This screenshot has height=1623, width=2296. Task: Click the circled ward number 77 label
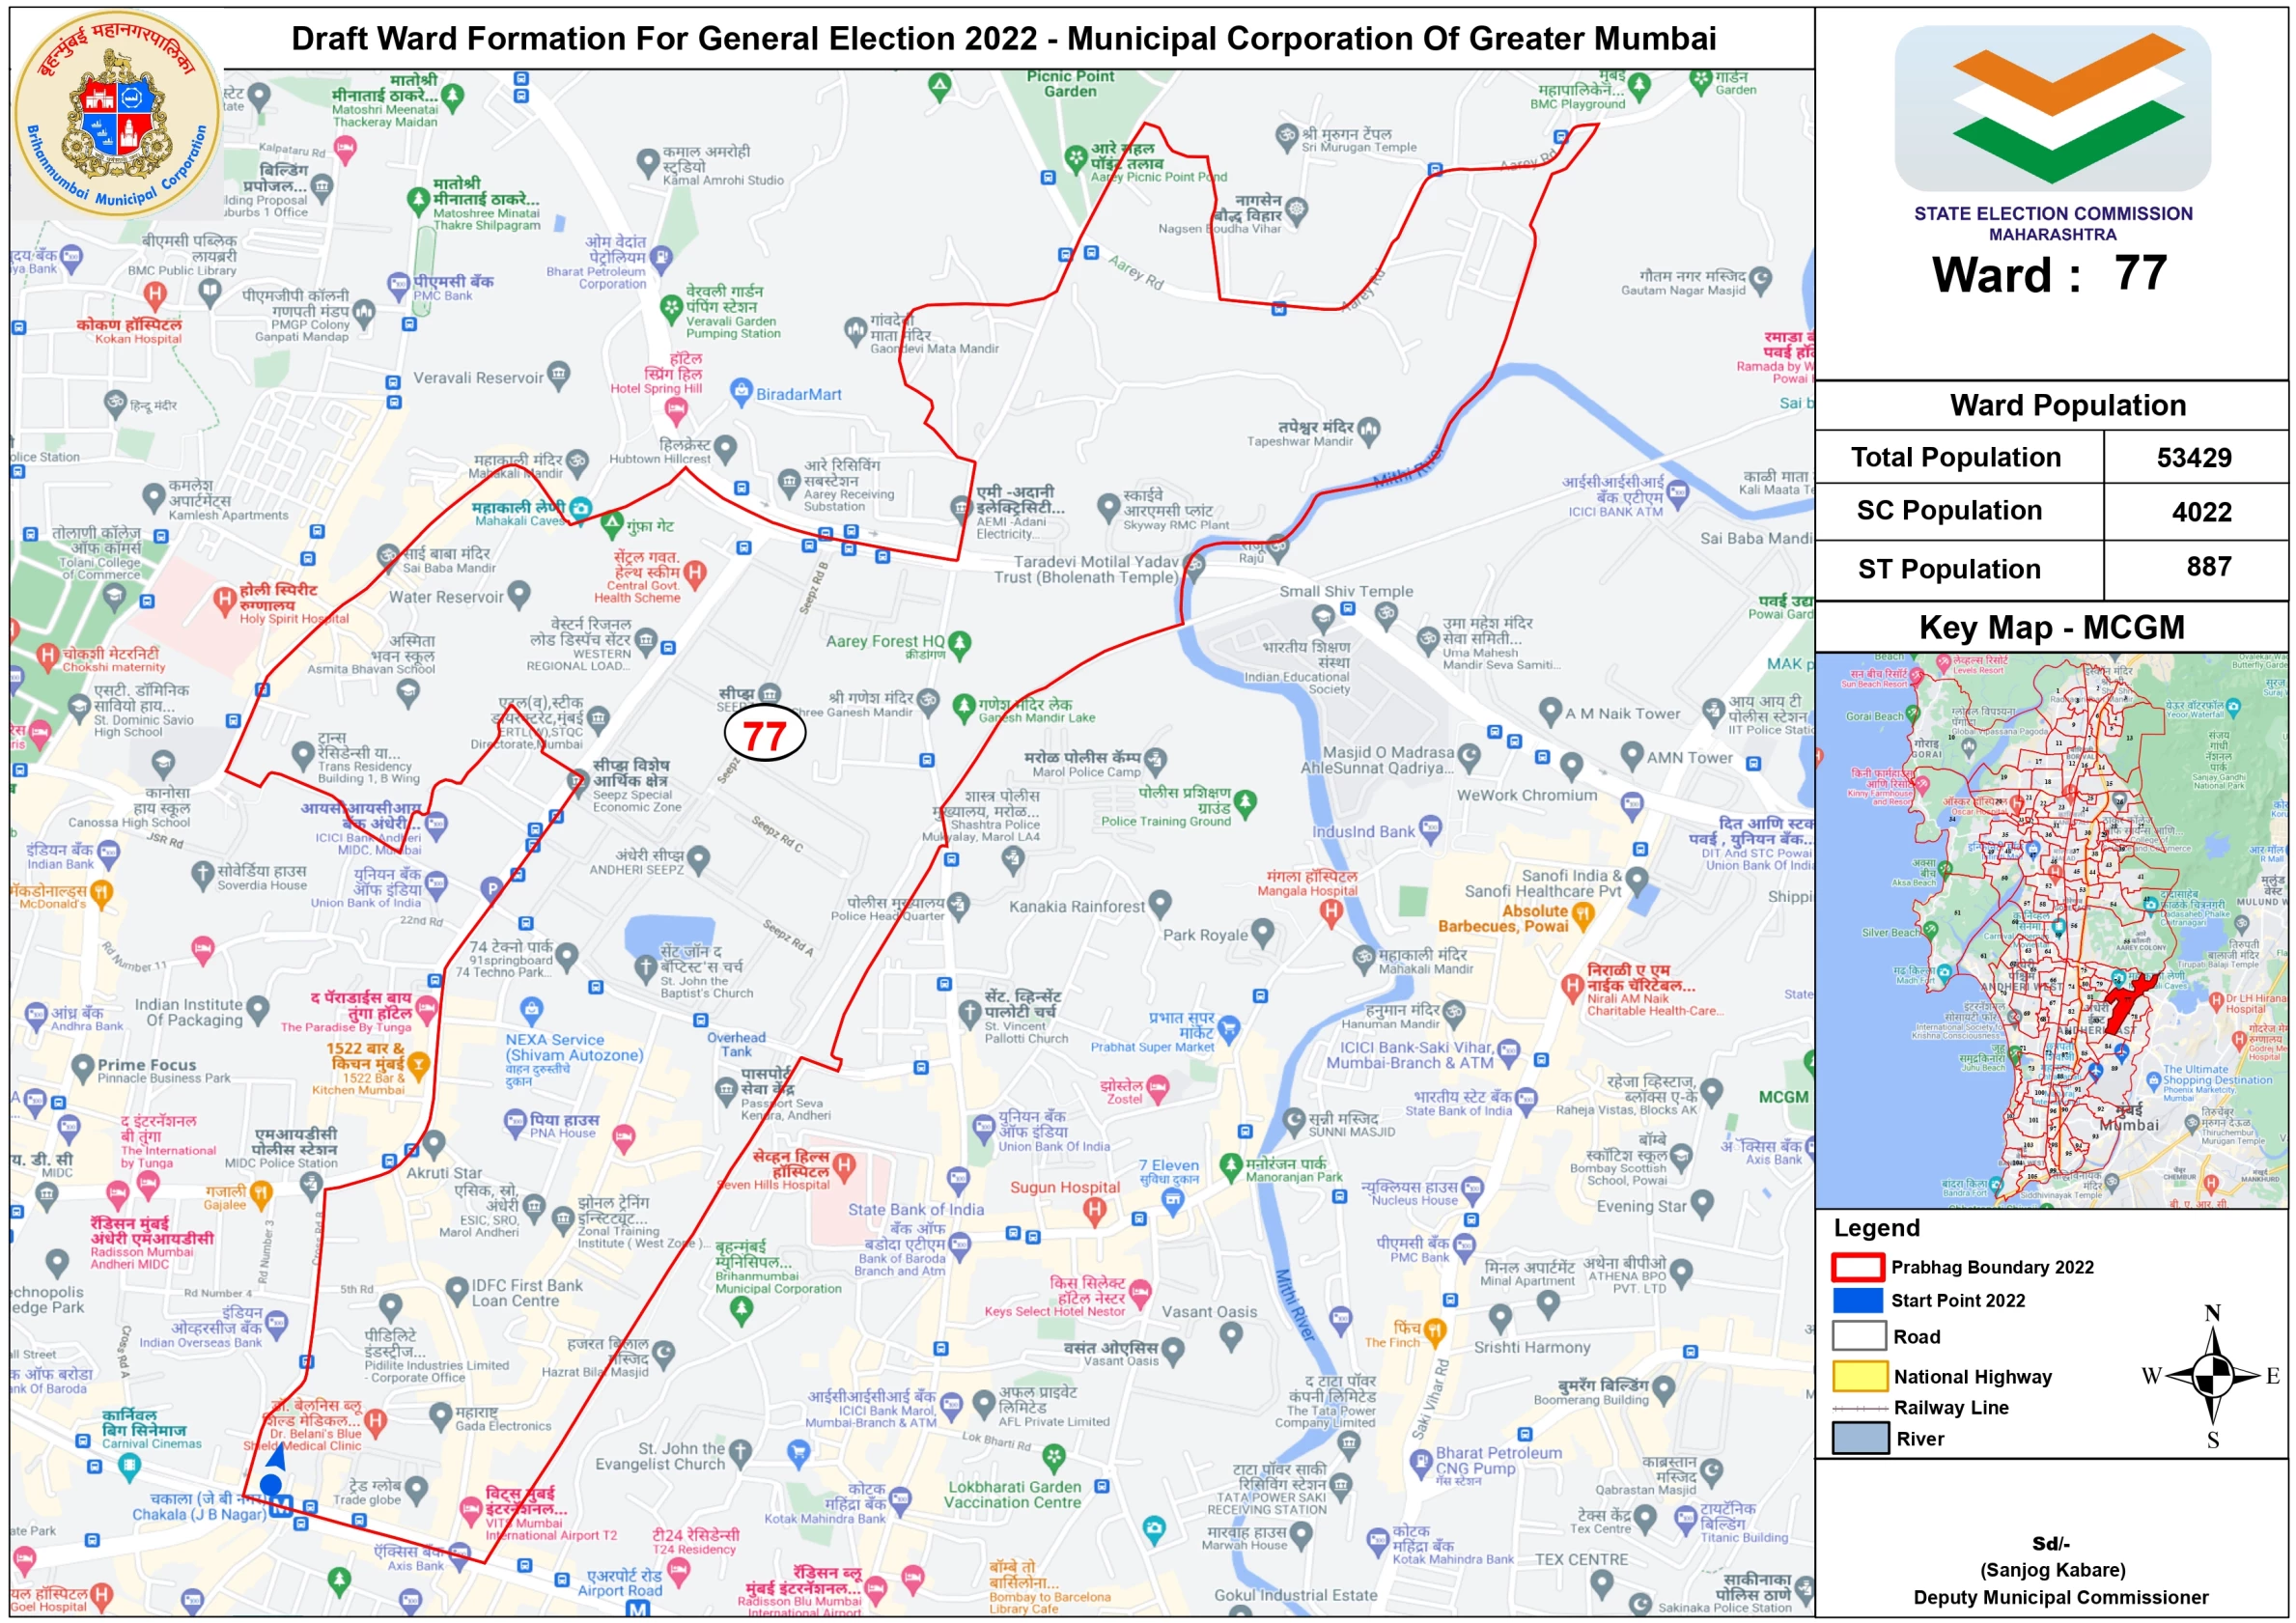tap(765, 736)
